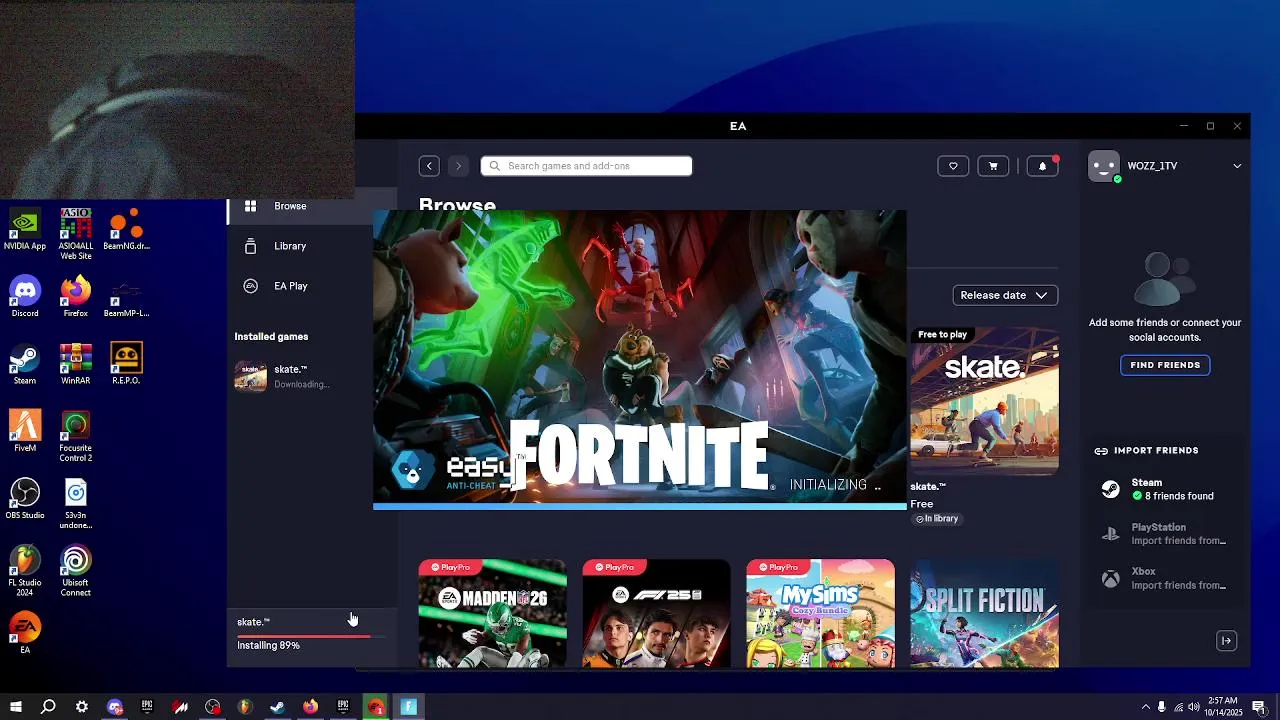Open Windows taskbar search

coord(48,707)
